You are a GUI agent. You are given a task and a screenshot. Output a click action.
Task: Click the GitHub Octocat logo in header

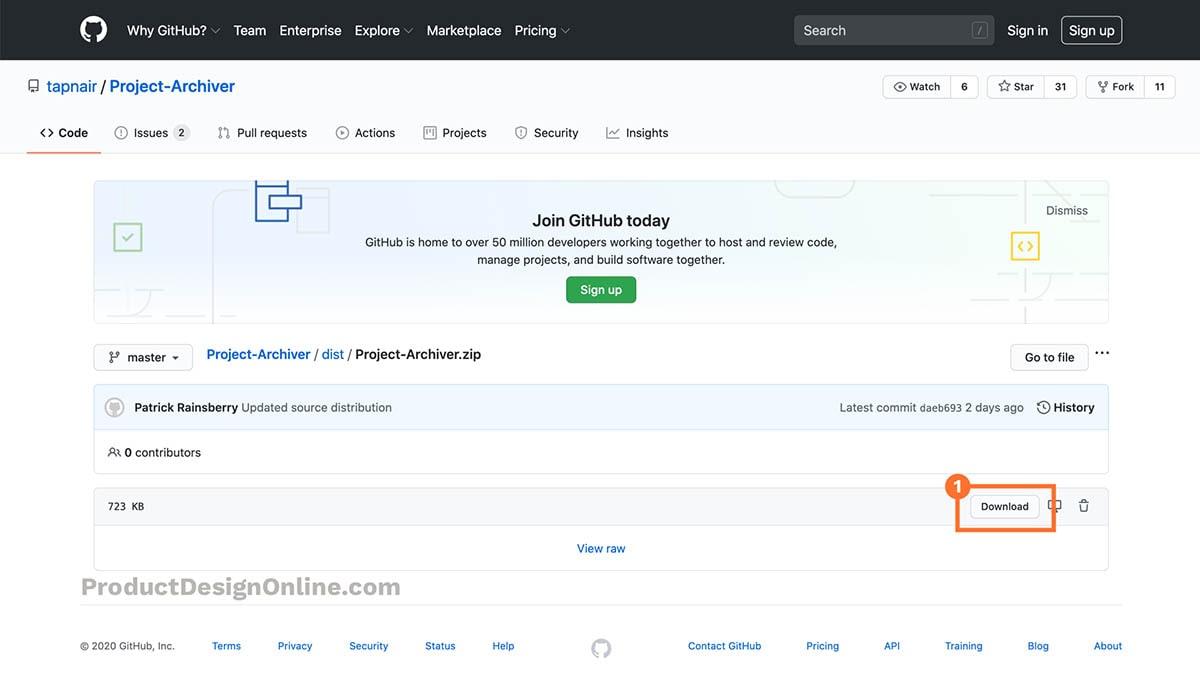(93, 30)
